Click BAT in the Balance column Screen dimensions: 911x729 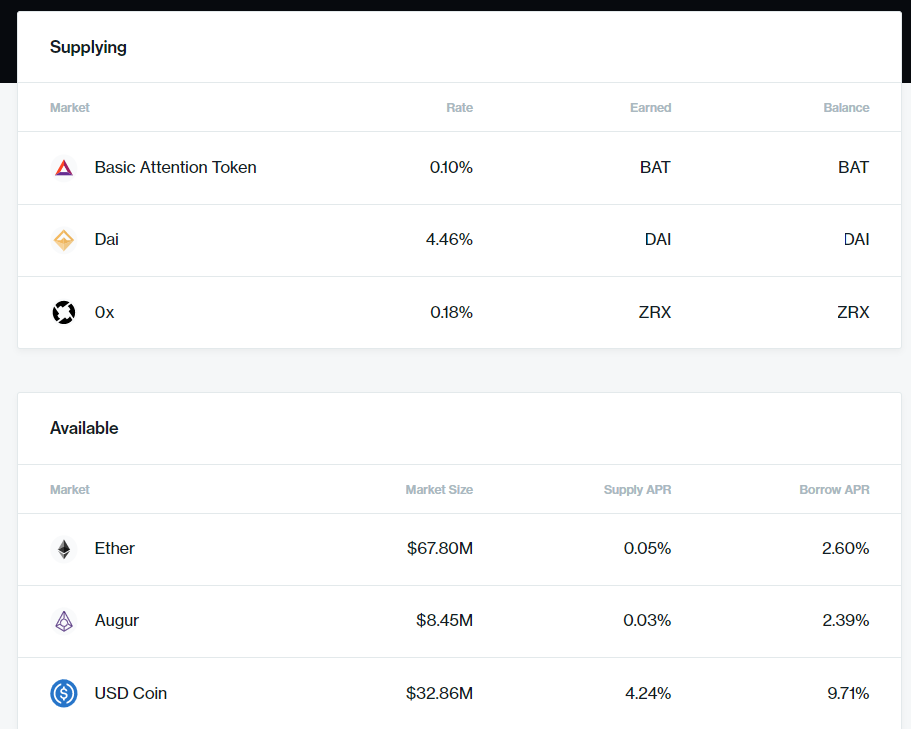point(853,167)
